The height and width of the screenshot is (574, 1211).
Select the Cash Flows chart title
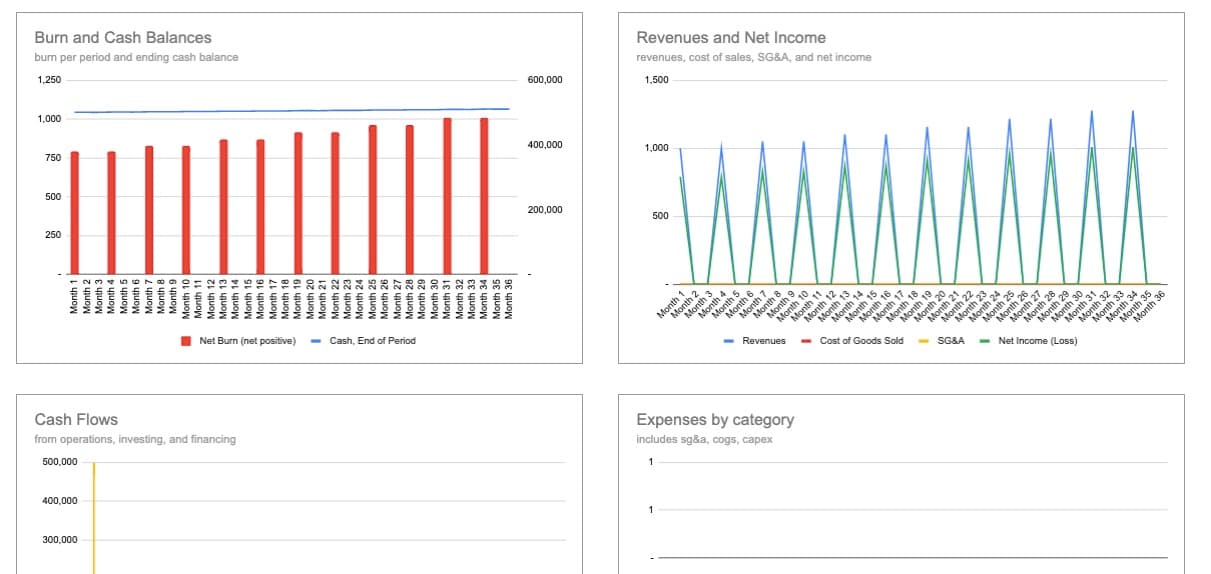coord(76,420)
